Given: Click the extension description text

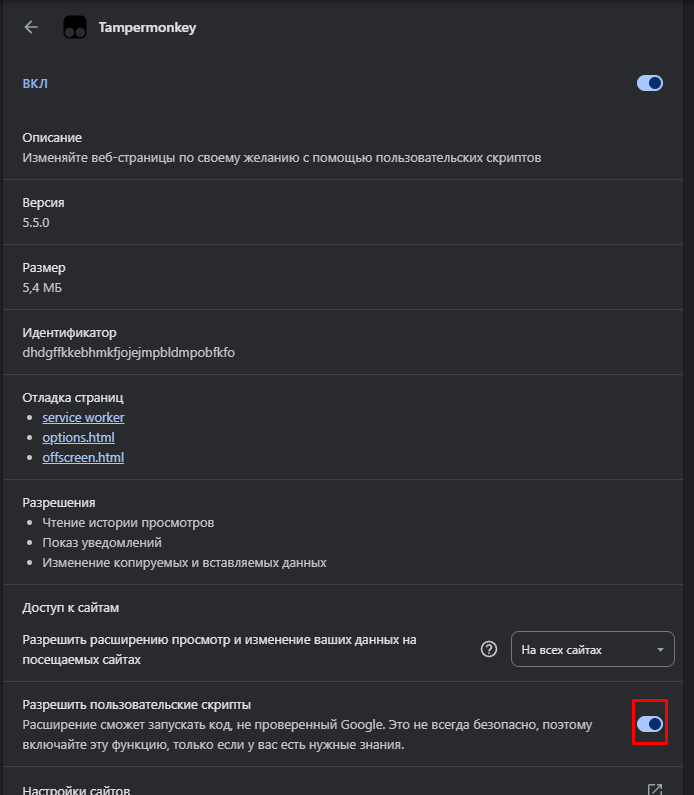Looking at the screenshot, I should coord(281,158).
